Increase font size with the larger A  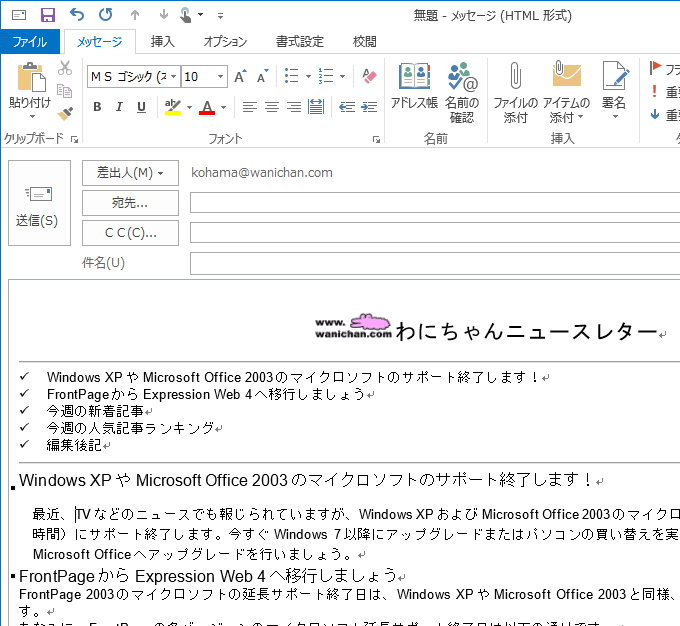tap(240, 76)
